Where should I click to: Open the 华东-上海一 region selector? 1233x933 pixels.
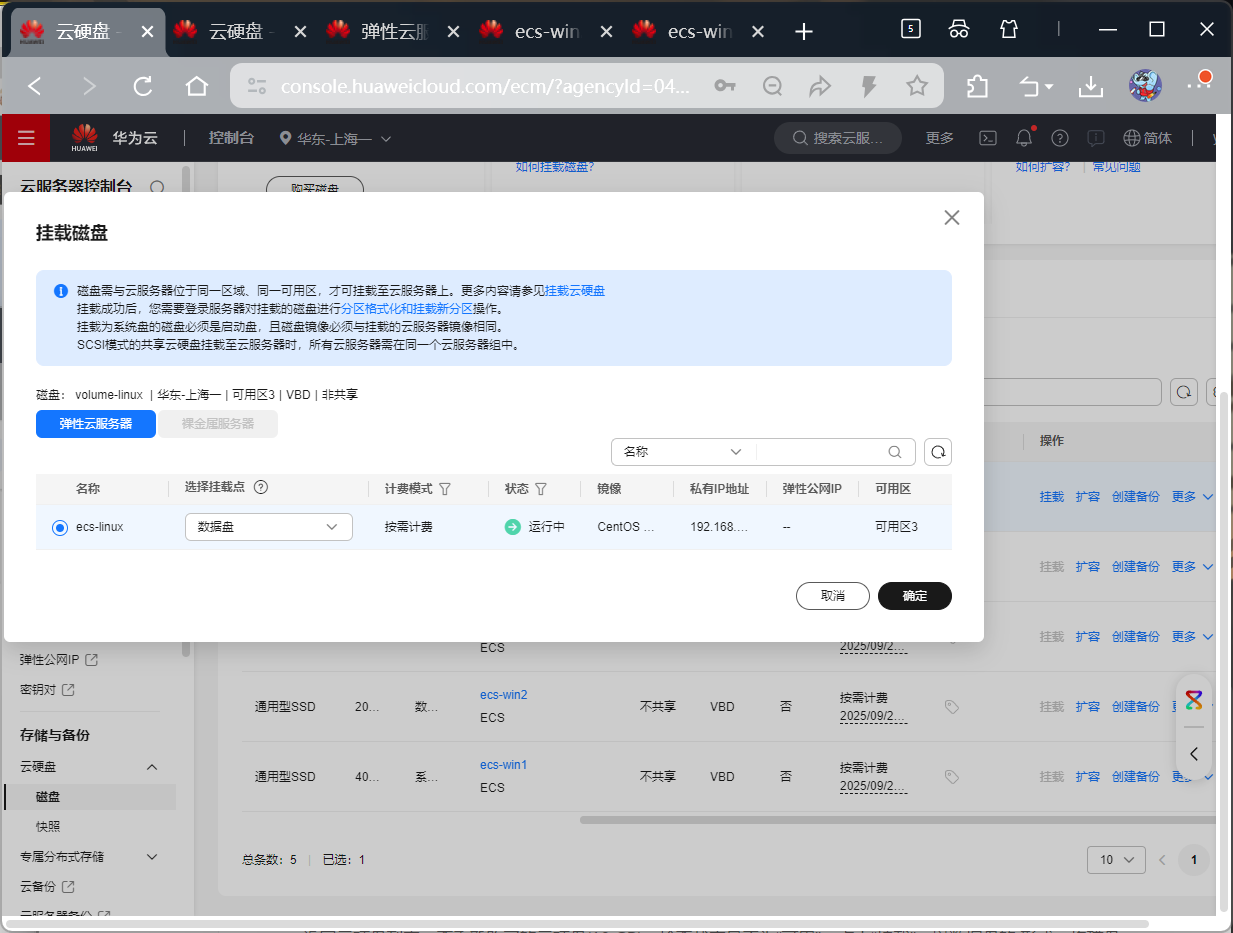336,138
